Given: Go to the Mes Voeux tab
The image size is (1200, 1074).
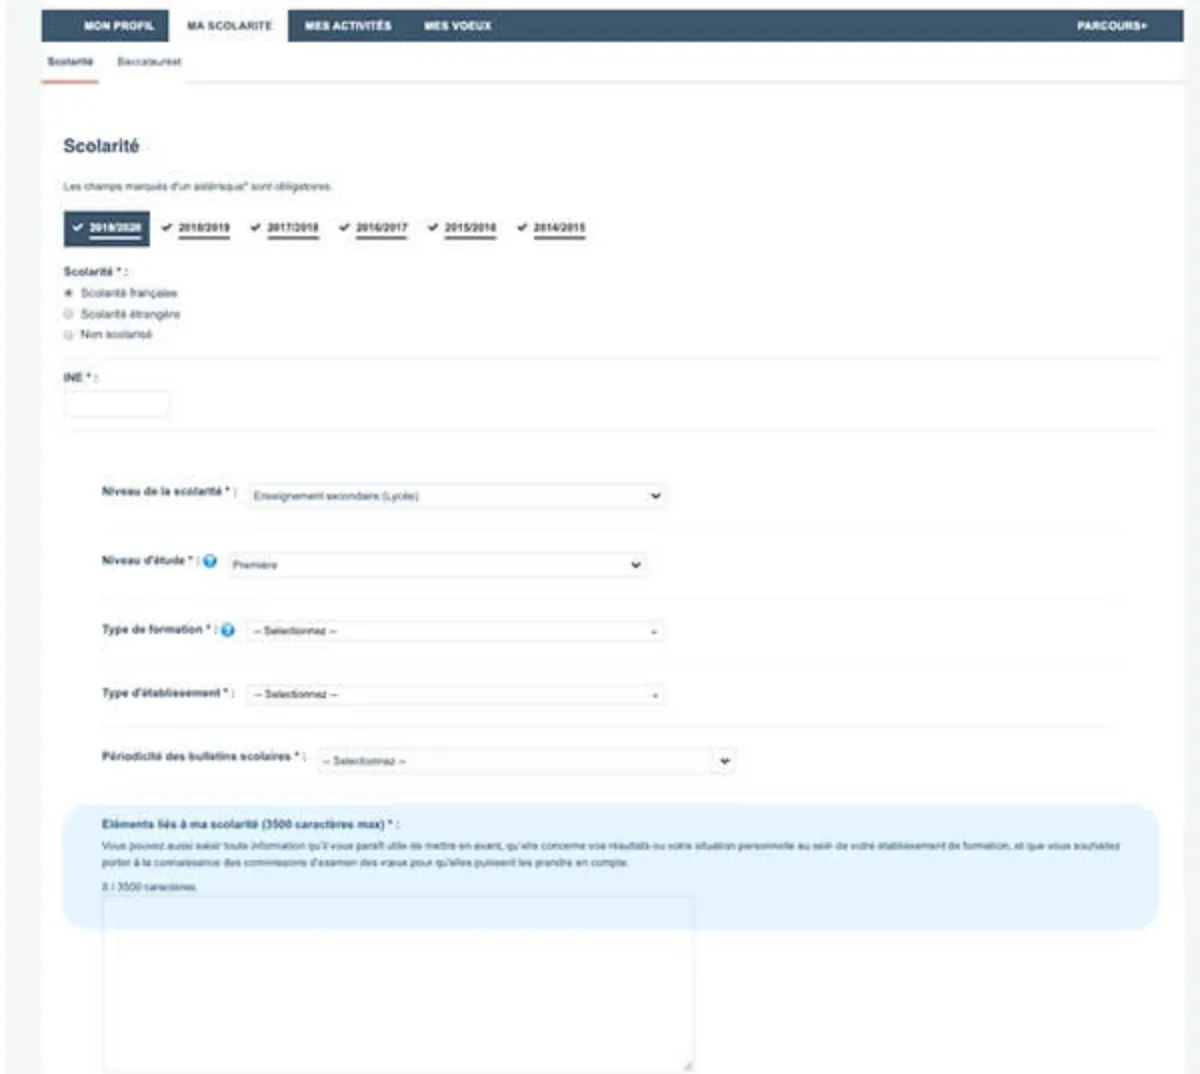Looking at the screenshot, I should (x=457, y=26).
